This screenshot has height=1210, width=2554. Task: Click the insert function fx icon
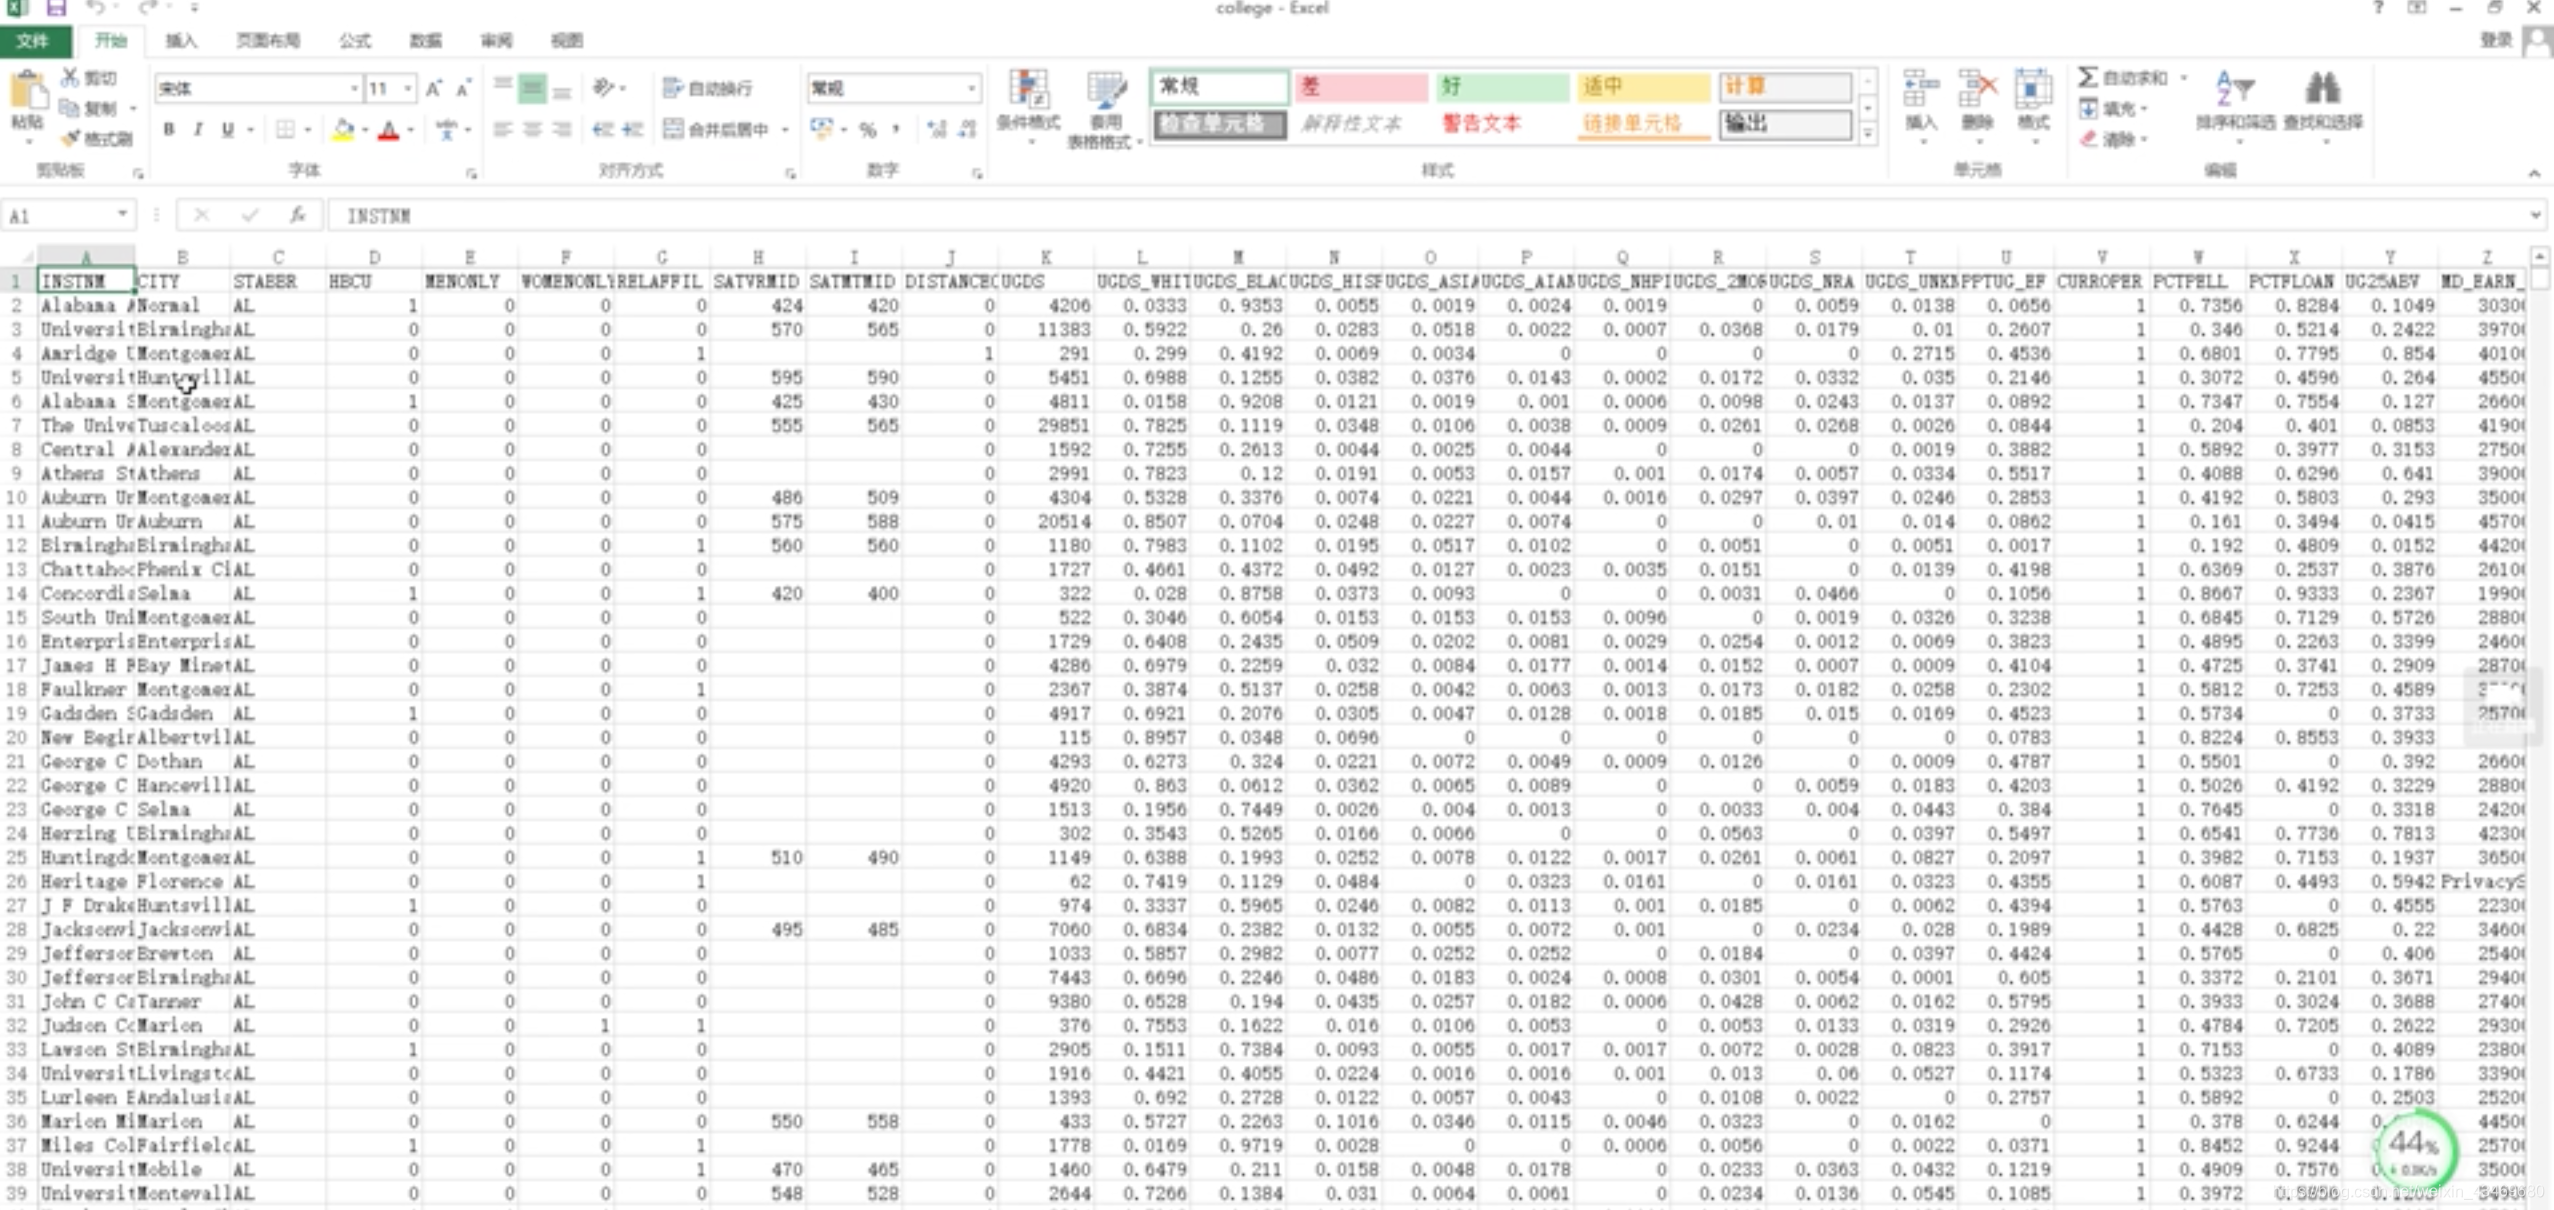tap(297, 215)
